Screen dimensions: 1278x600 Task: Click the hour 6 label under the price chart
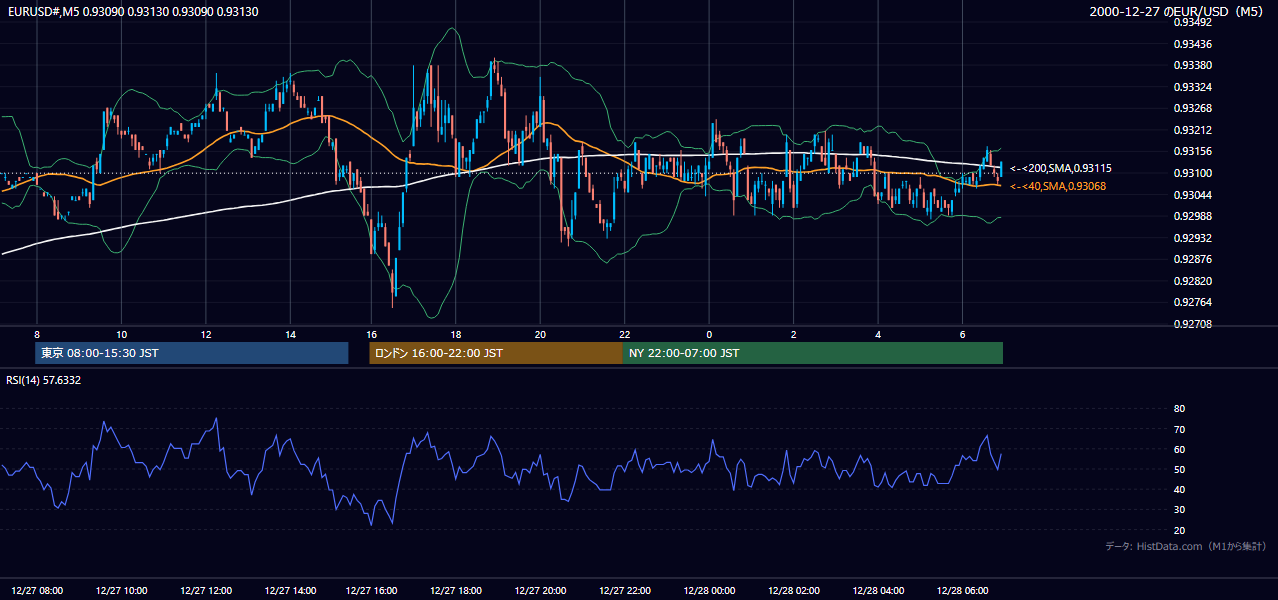tap(961, 334)
